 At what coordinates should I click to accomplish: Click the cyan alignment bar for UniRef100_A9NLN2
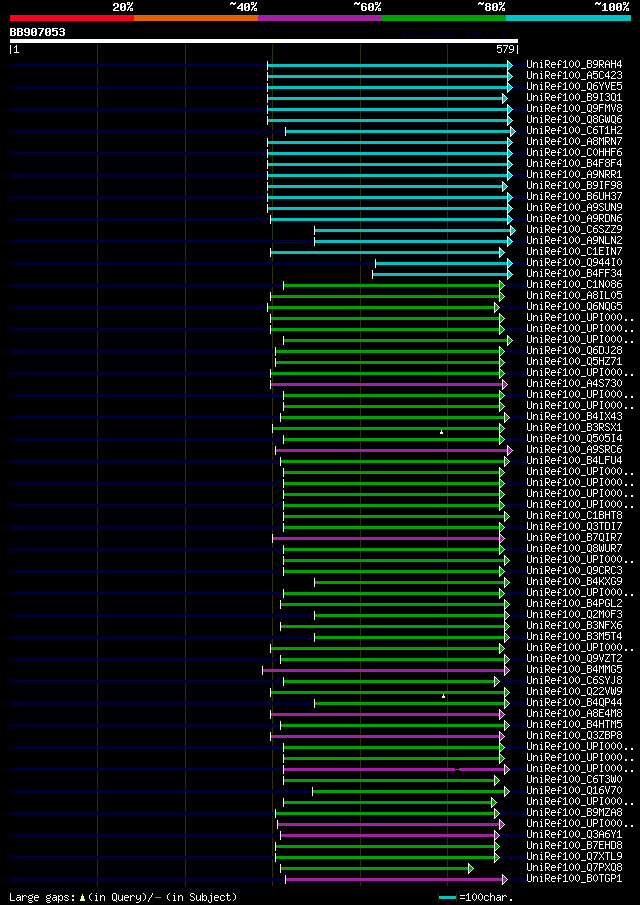pyautogui.click(x=411, y=241)
